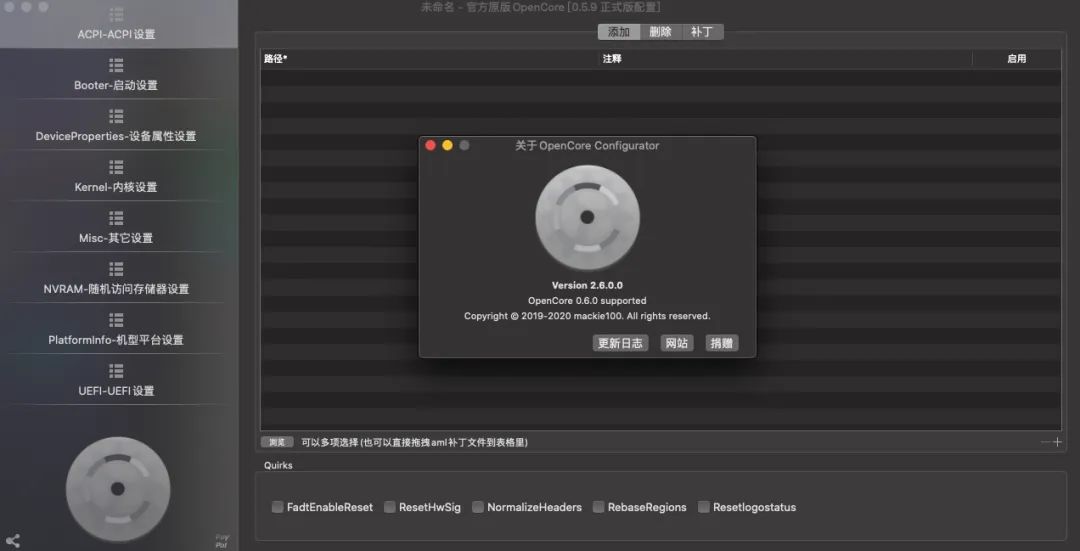1080x551 pixels.
Task: Close the About OpenCore Configurator dialog
Action: pos(430,145)
